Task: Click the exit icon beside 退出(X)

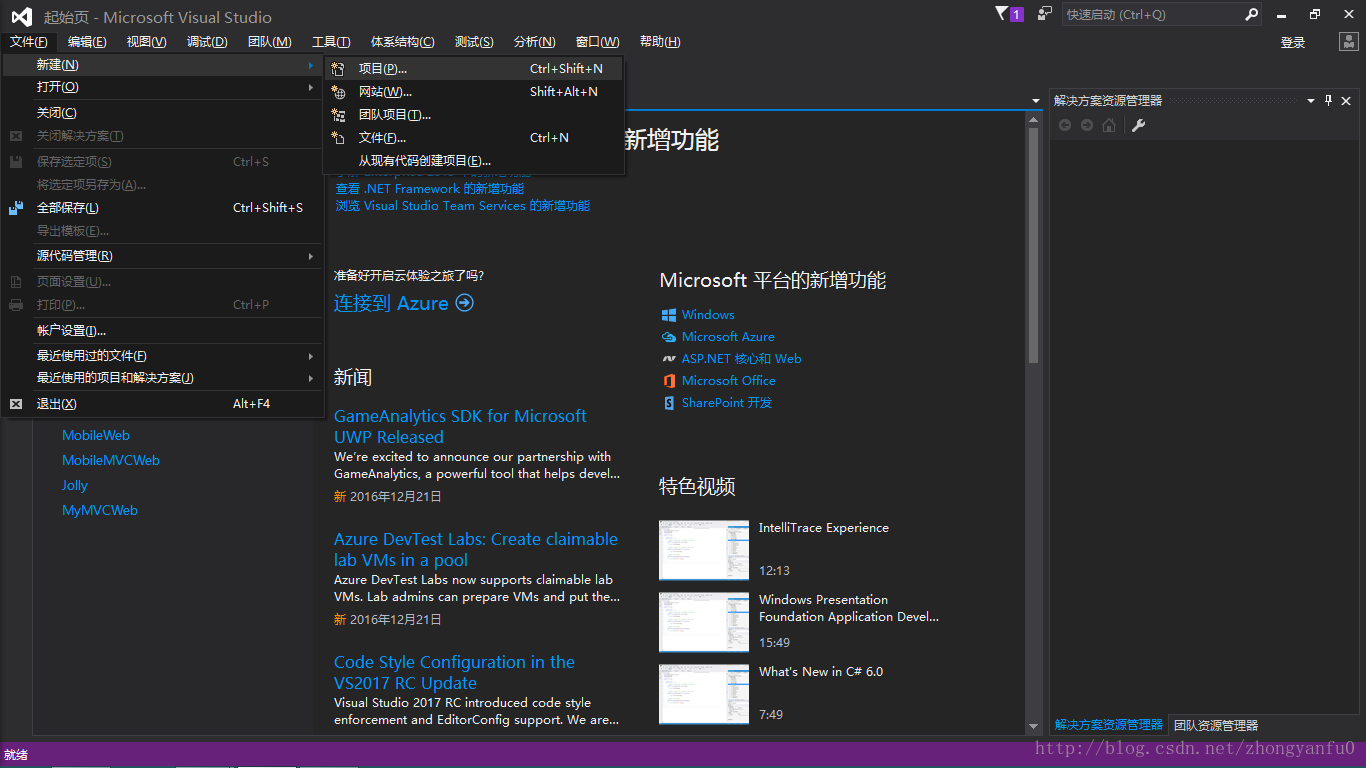Action: point(16,404)
